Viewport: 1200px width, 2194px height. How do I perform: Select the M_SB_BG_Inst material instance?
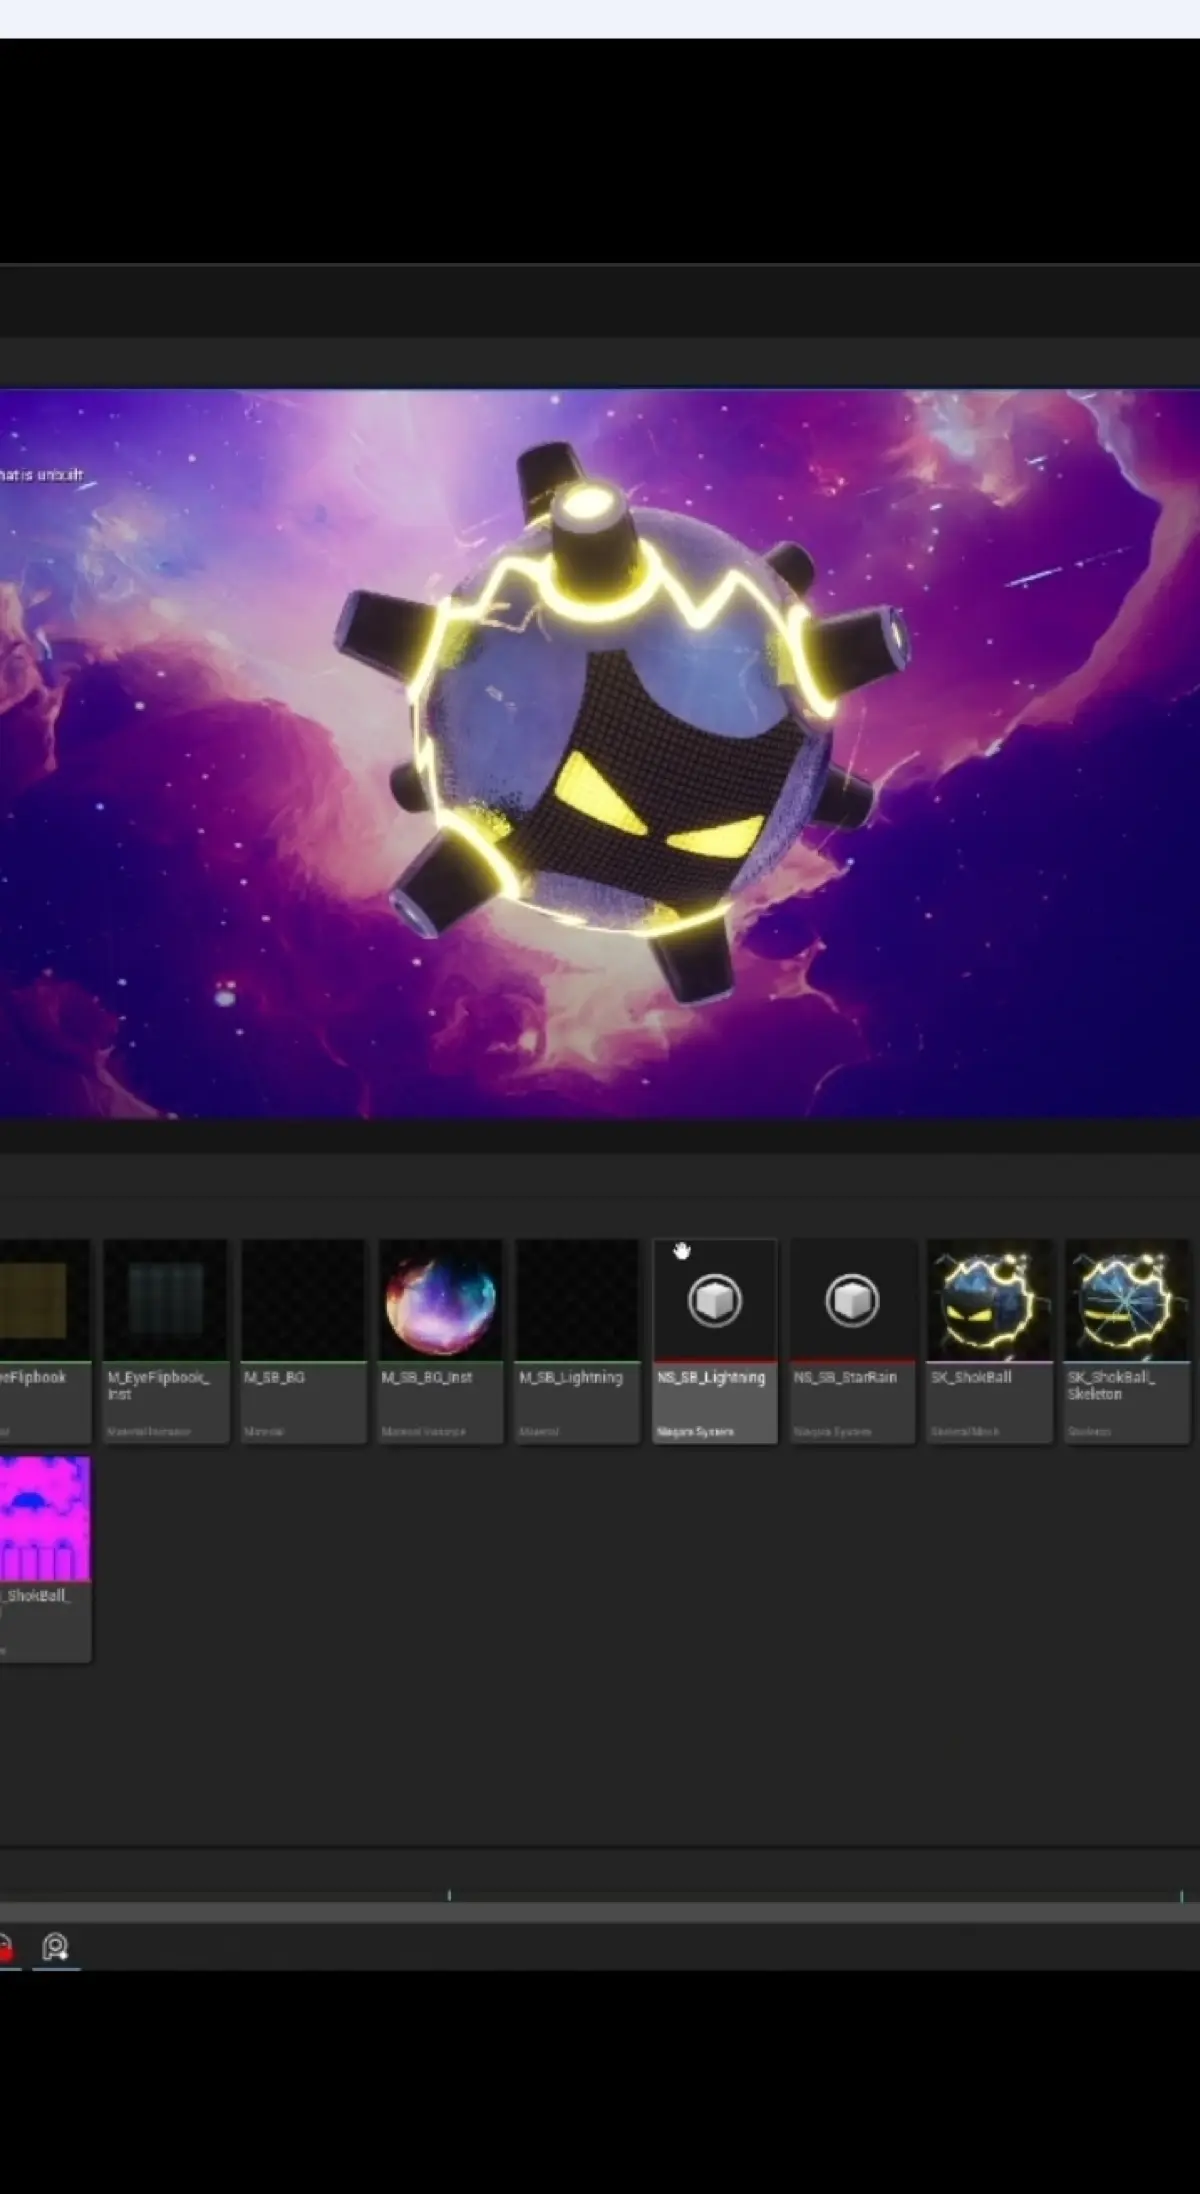point(440,1340)
